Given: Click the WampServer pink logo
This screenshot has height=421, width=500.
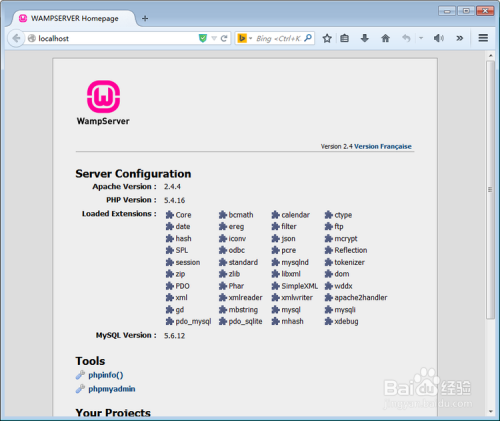Looking at the screenshot, I should [103, 96].
